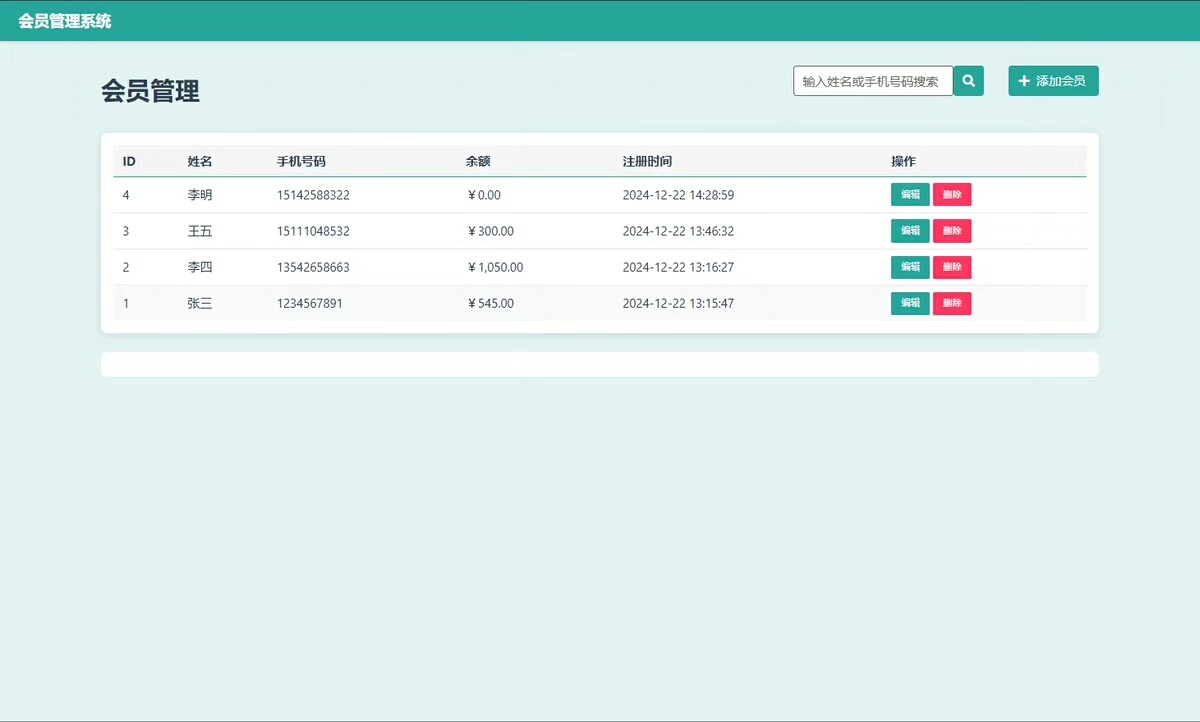Click the magnifier search icon button
The width and height of the screenshot is (1200, 722).
click(x=968, y=81)
